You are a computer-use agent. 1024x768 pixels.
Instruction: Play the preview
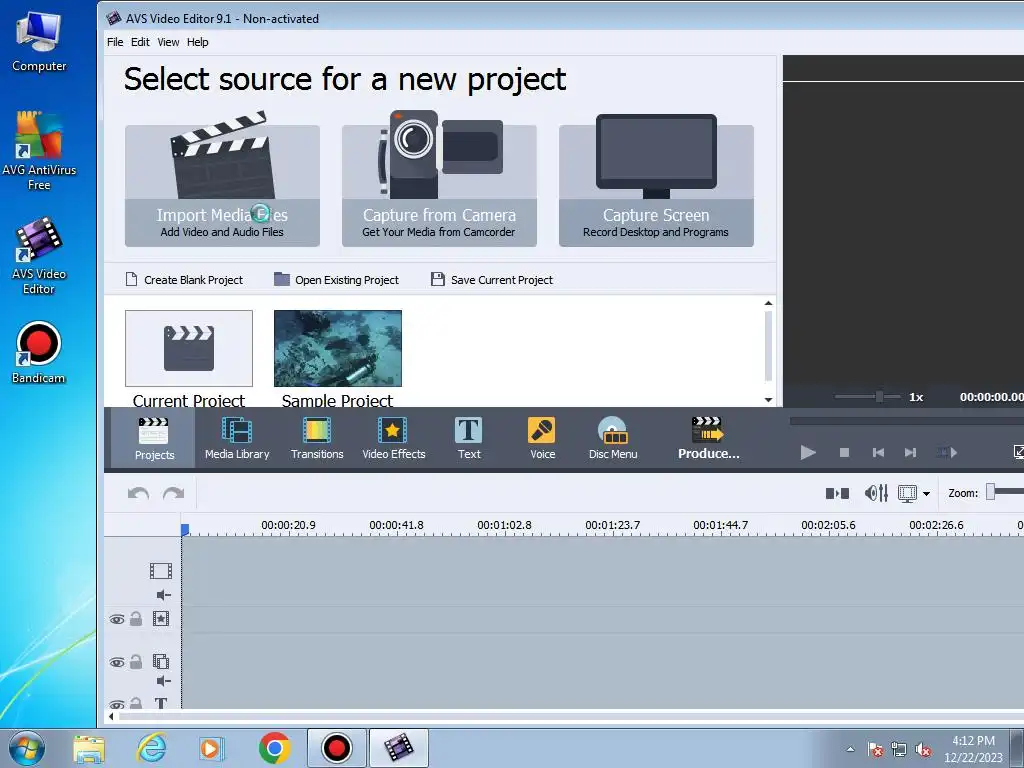tap(808, 452)
